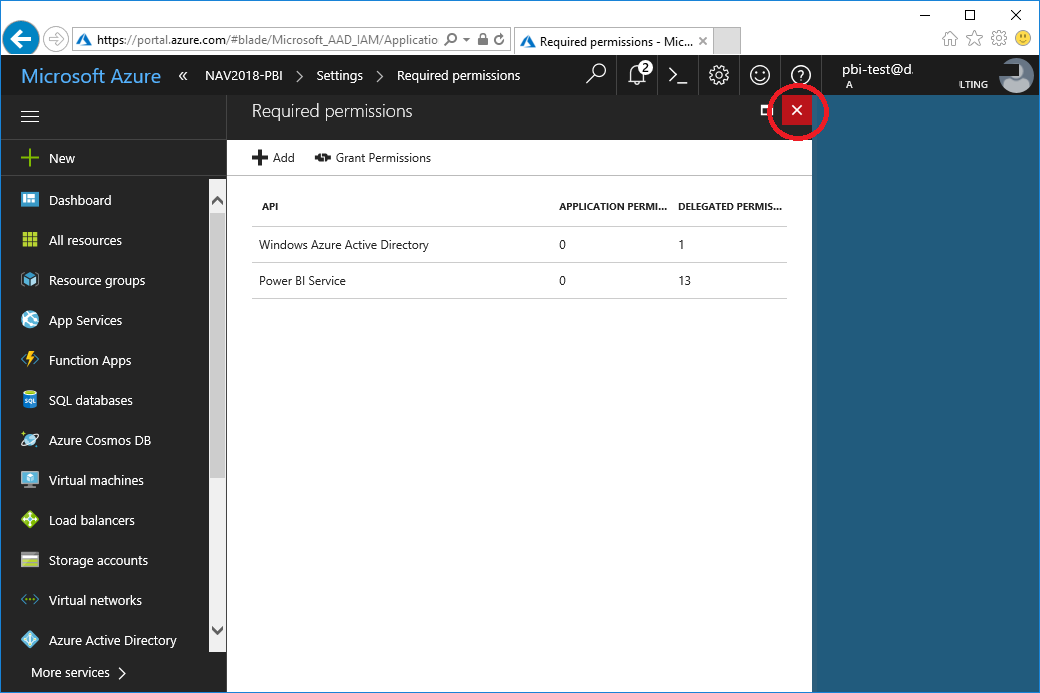
Task: Click the Application Permissions column header
Action: tap(613, 206)
